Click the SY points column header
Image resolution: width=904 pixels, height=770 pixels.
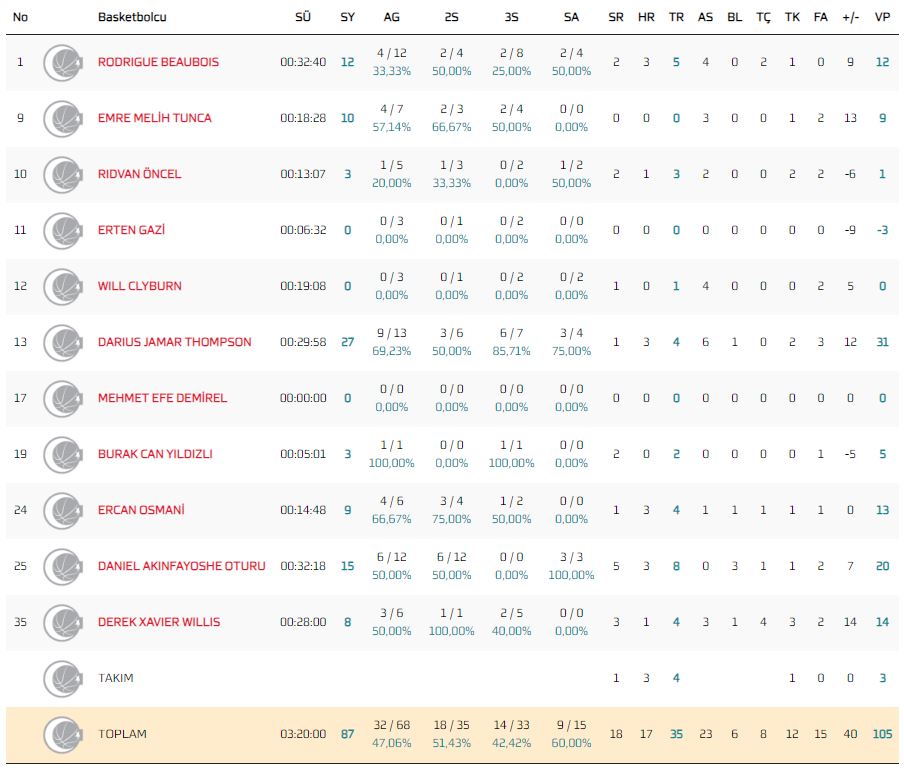click(347, 17)
